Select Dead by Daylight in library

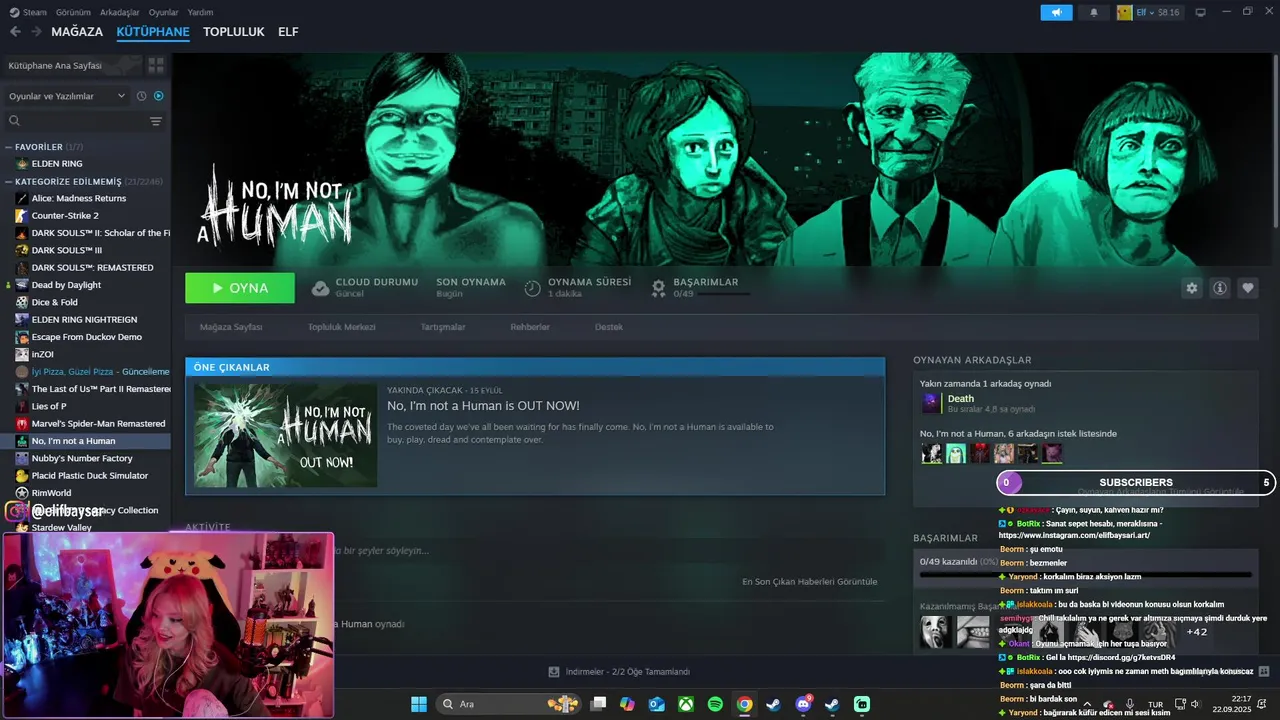[x=65, y=285]
